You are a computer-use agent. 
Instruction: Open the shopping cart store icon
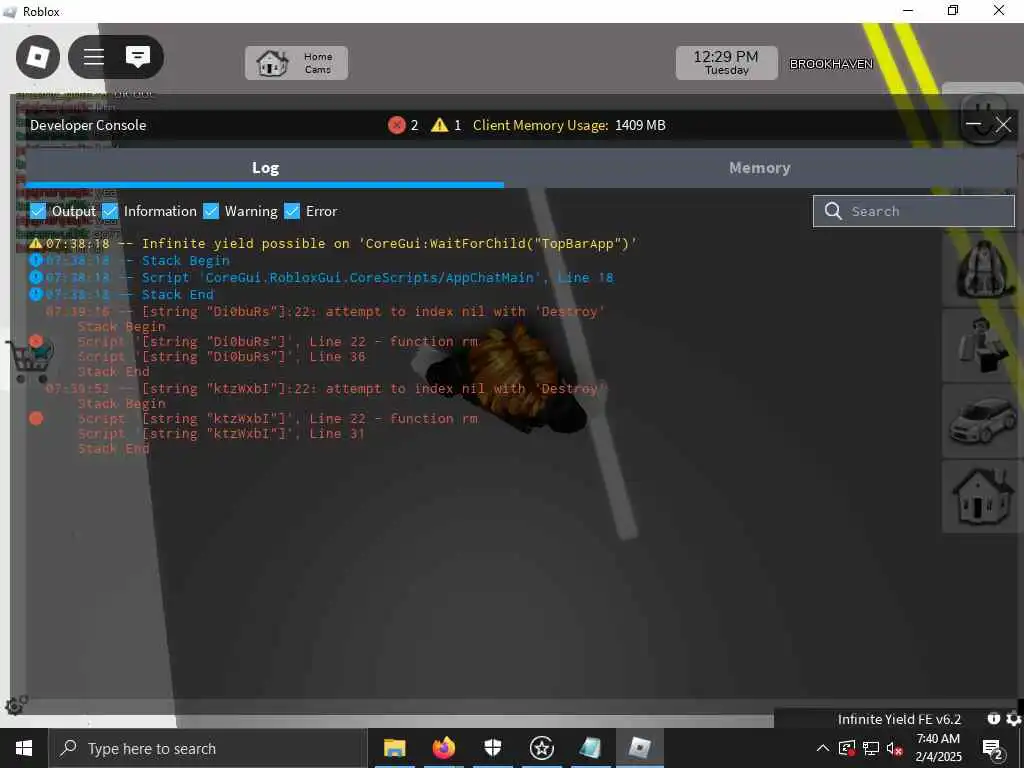pyautogui.click(x=29, y=360)
